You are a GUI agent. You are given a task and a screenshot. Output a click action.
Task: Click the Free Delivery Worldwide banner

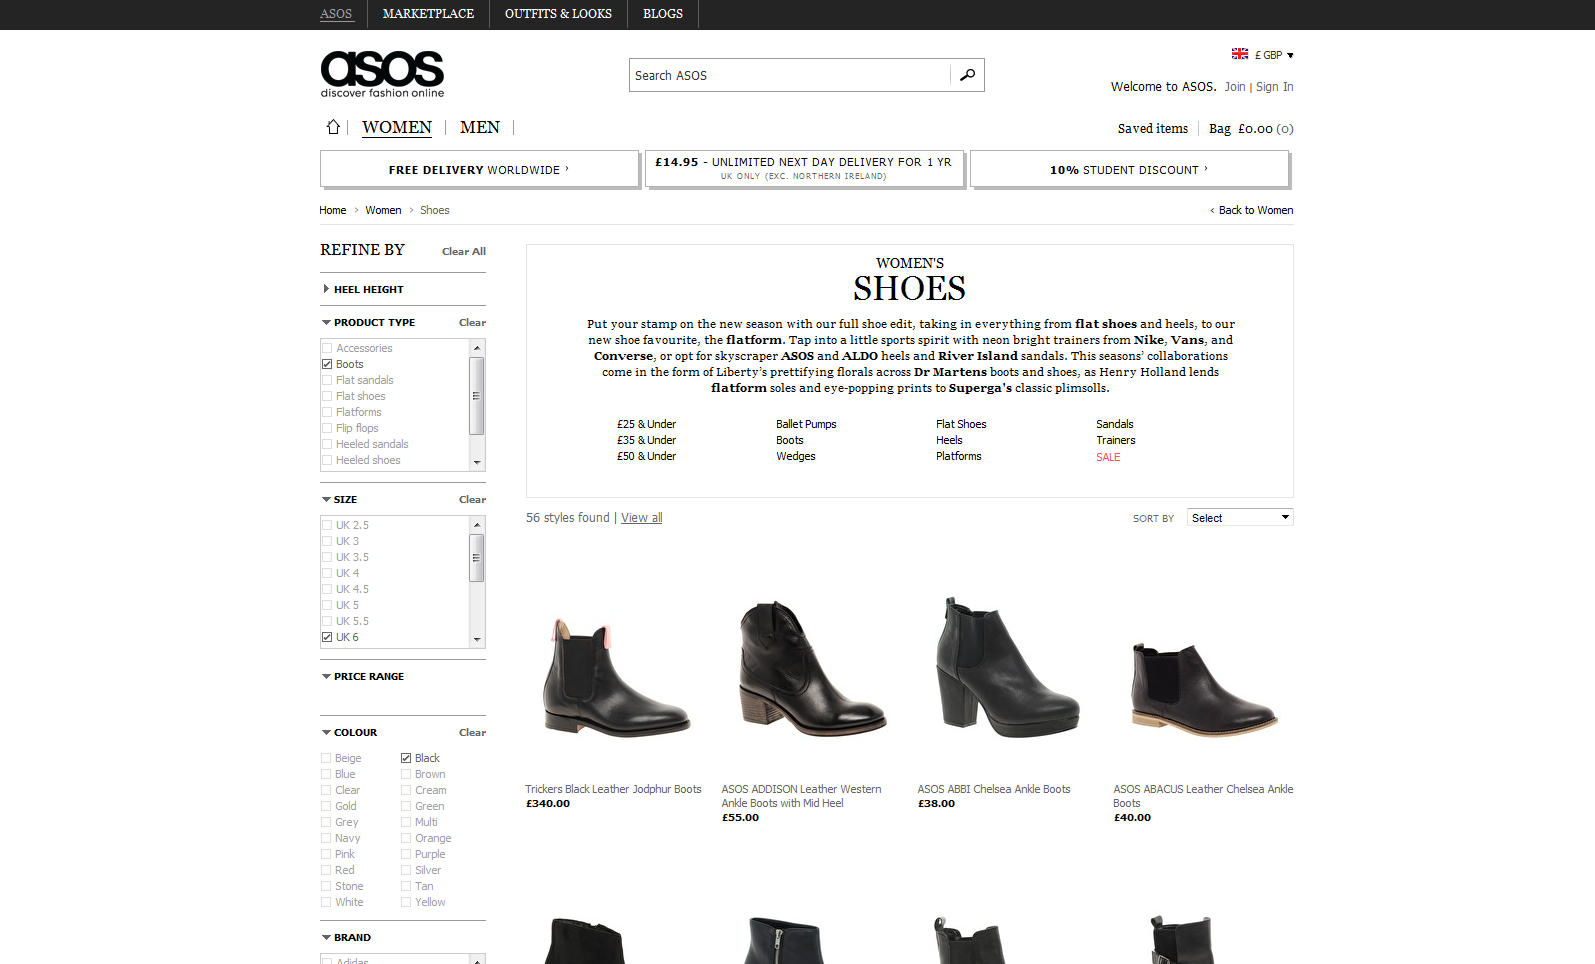pyautogui.click(x=479, y=169)
